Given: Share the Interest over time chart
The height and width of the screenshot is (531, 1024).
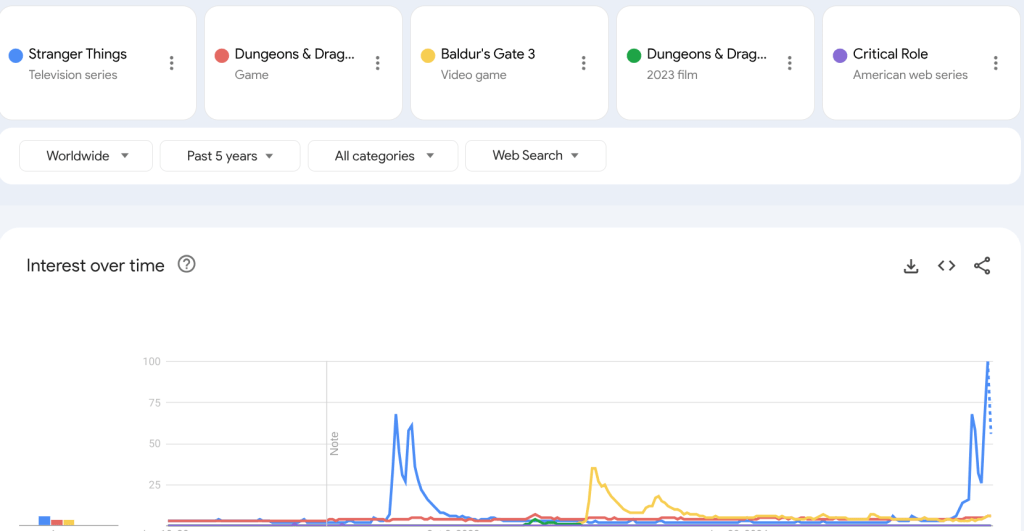Looking at the screenshot, I should tap(982, 266).
